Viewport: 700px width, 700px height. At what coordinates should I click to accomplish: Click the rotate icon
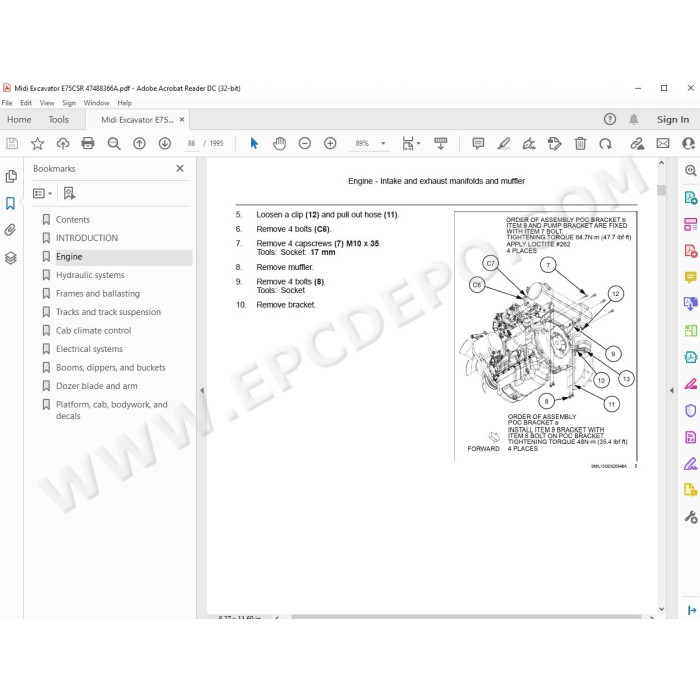click(x=605, y=143)
